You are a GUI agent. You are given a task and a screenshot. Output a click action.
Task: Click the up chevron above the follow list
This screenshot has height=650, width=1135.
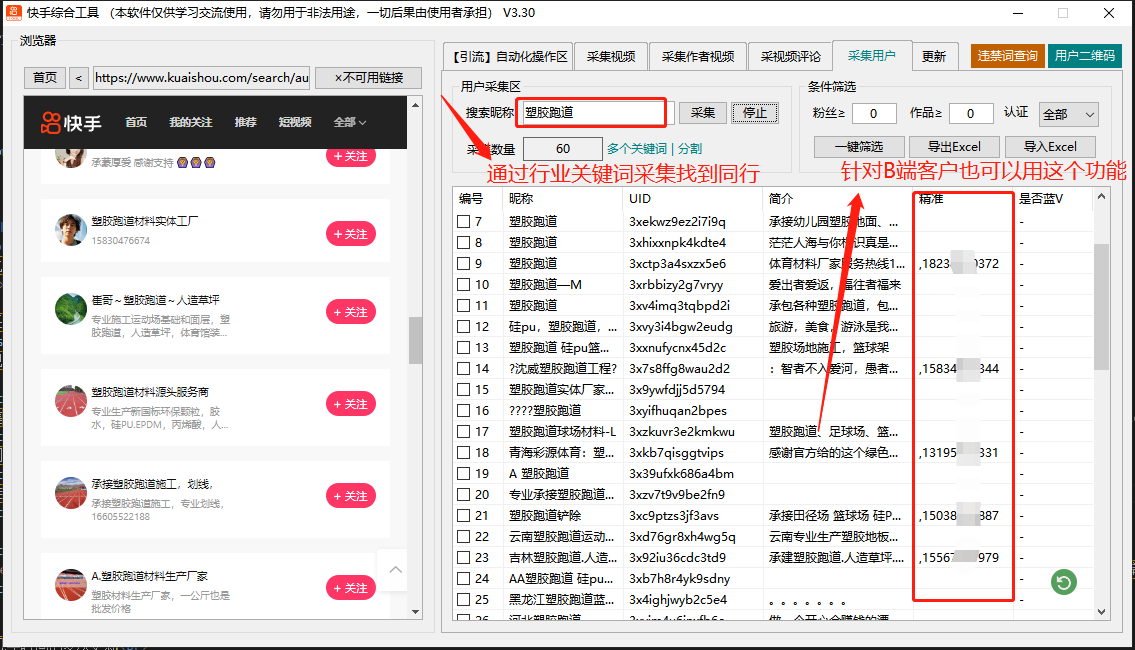click(x=392, y=569)
